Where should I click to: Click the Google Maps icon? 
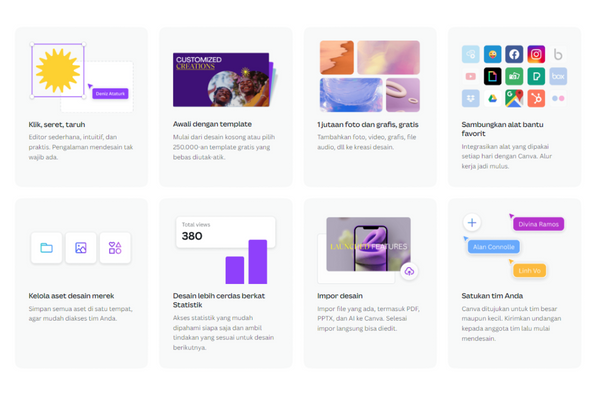tap(514, 98)
